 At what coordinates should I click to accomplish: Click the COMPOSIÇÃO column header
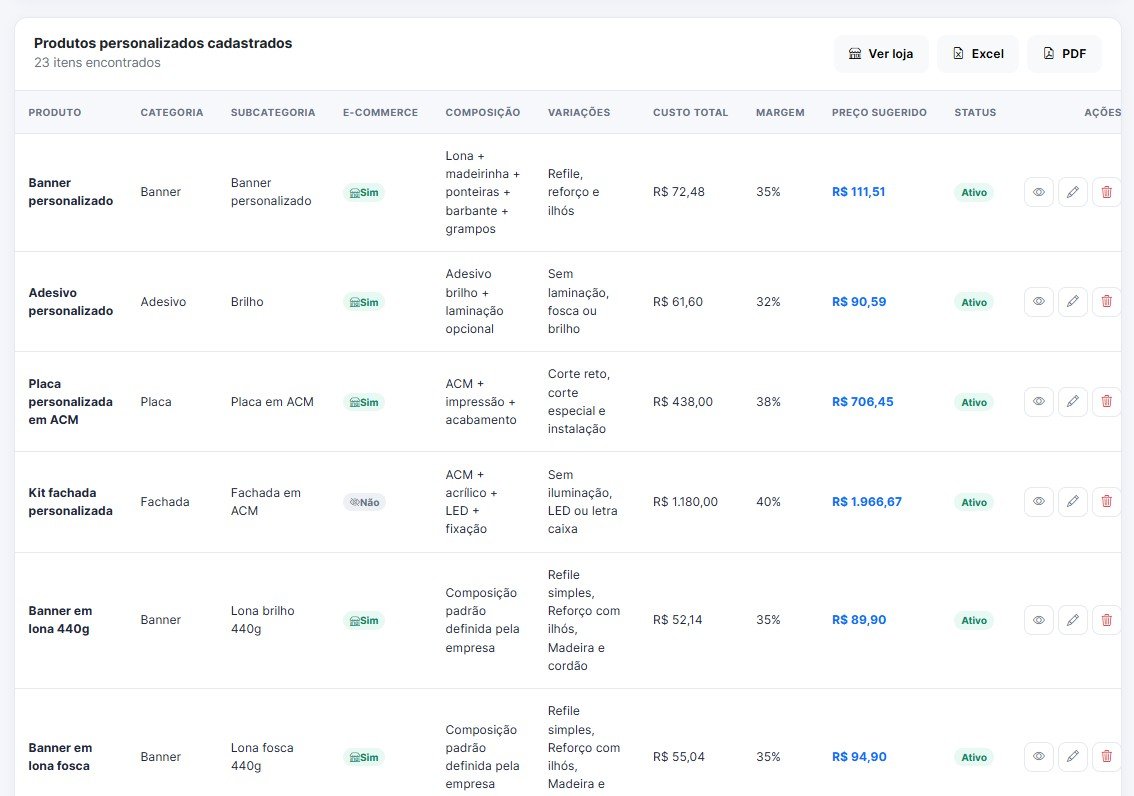pyautogui.click(x=483, y=113)
